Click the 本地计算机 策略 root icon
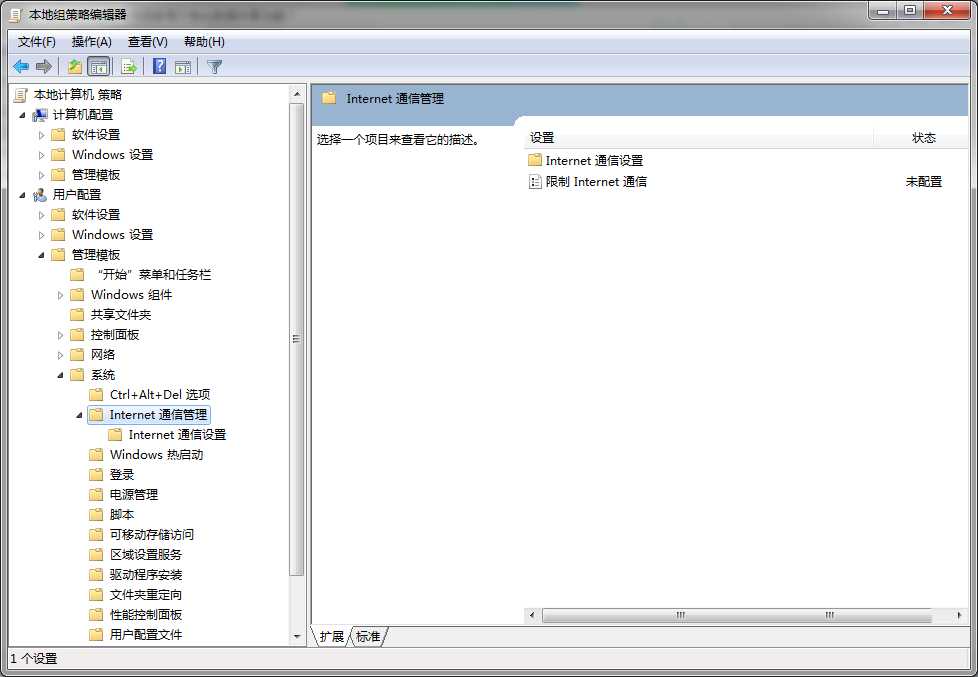 19,94
